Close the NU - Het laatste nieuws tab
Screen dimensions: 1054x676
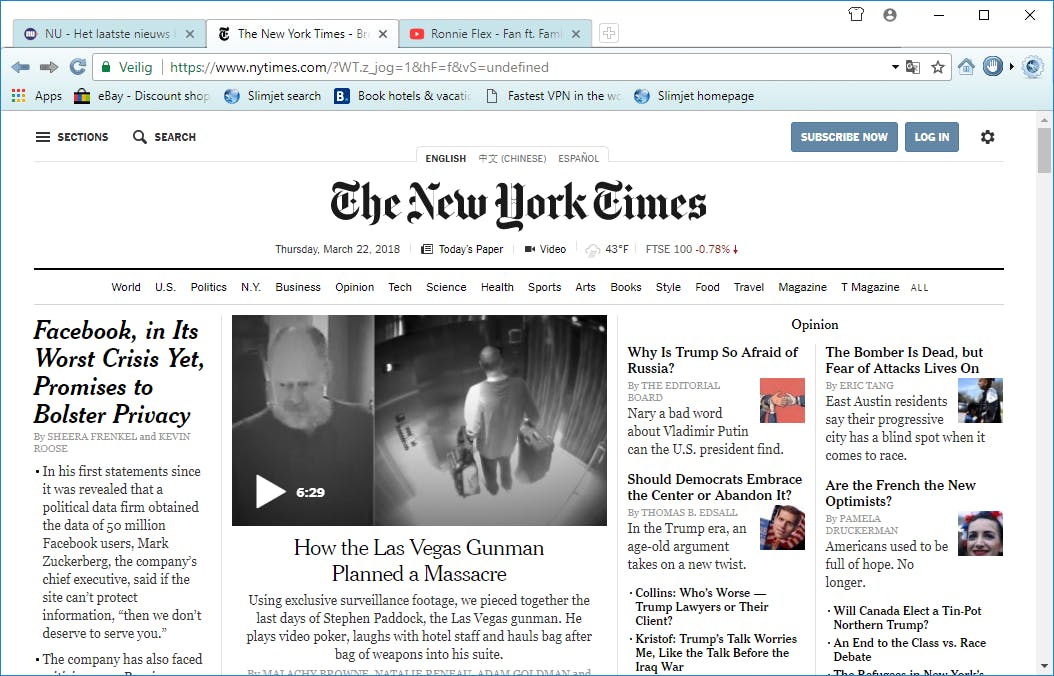(190, 34)
